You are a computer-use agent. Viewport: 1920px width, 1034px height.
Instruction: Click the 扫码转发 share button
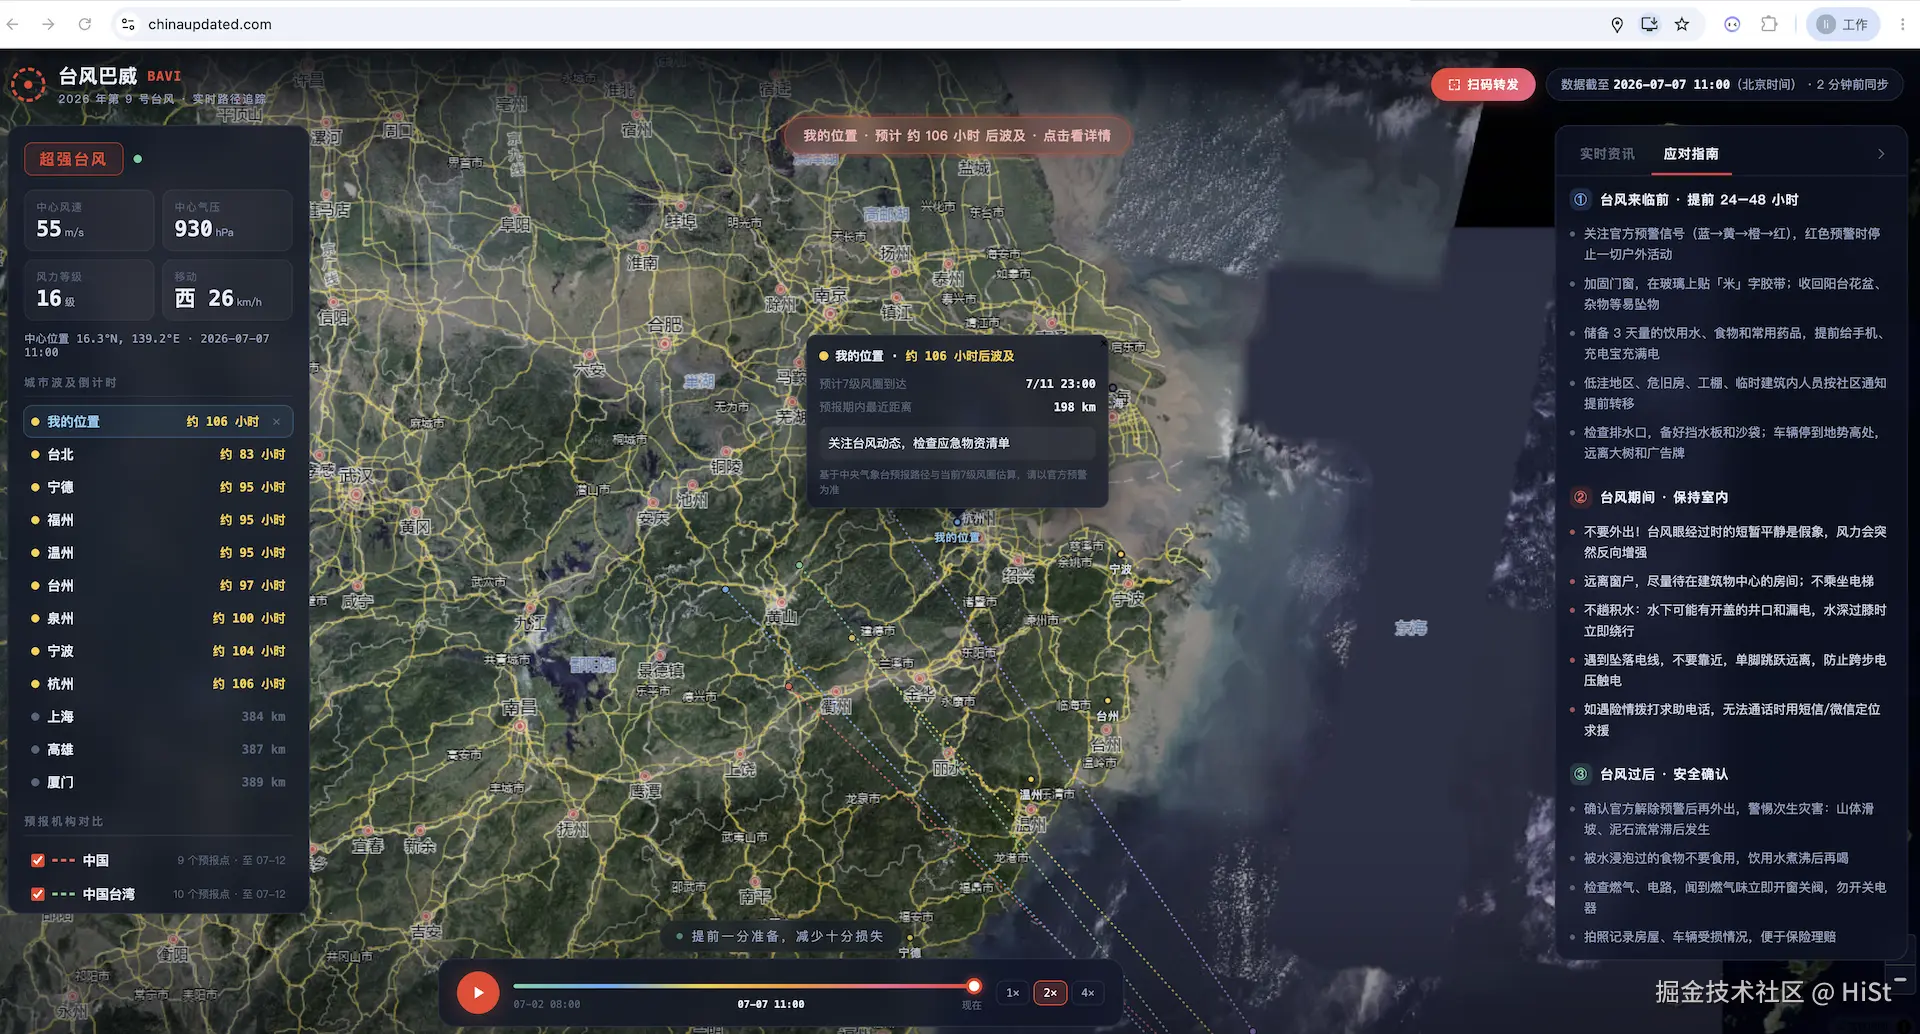click(x=1483, y=85)
